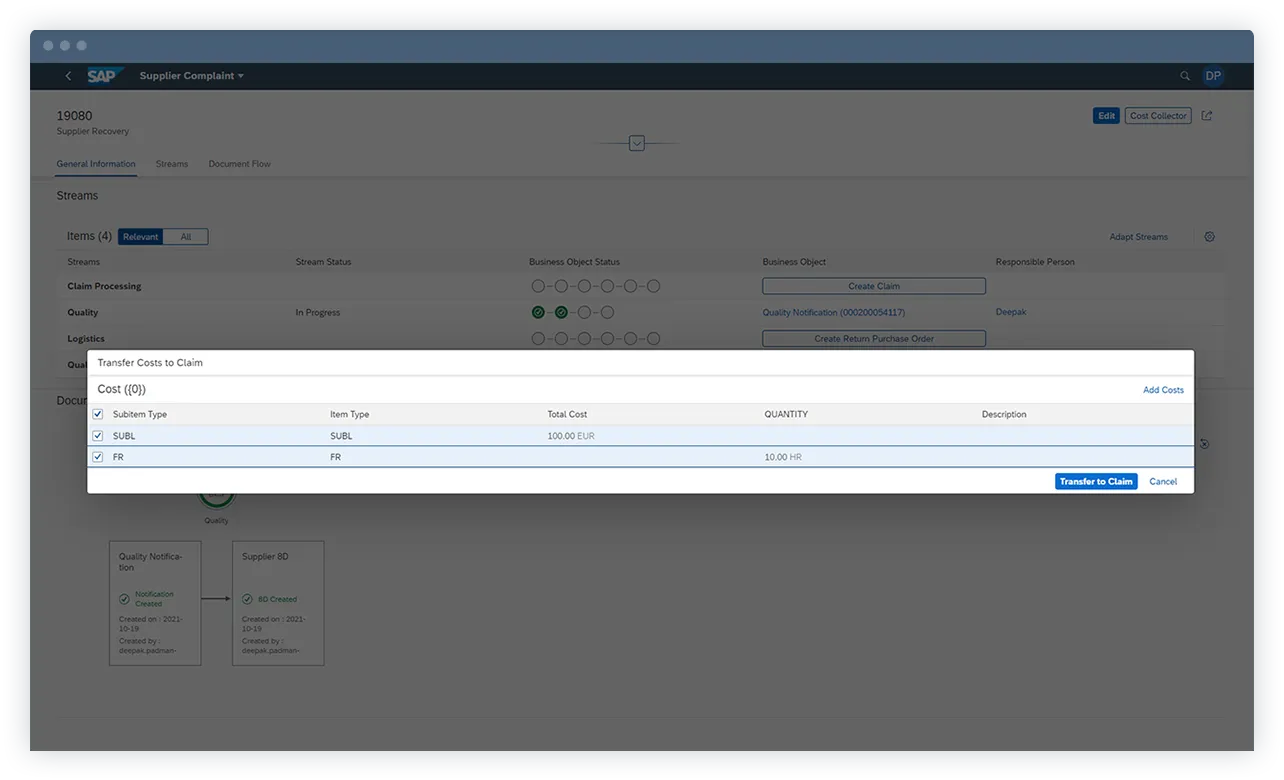Open the settings gear beside Adapt Streams
This screenshot has height=780, width=1284.
(1209, 237)
